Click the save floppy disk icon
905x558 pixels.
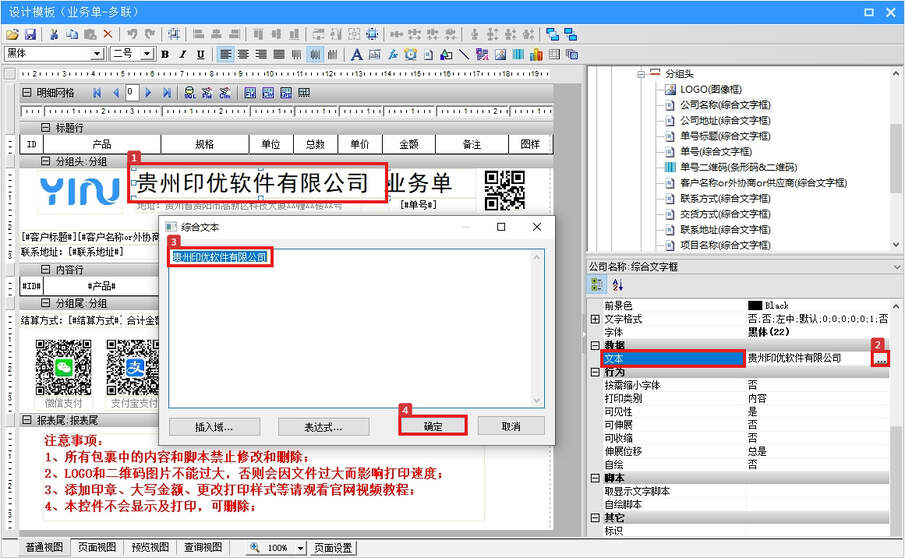pos(30,35)
